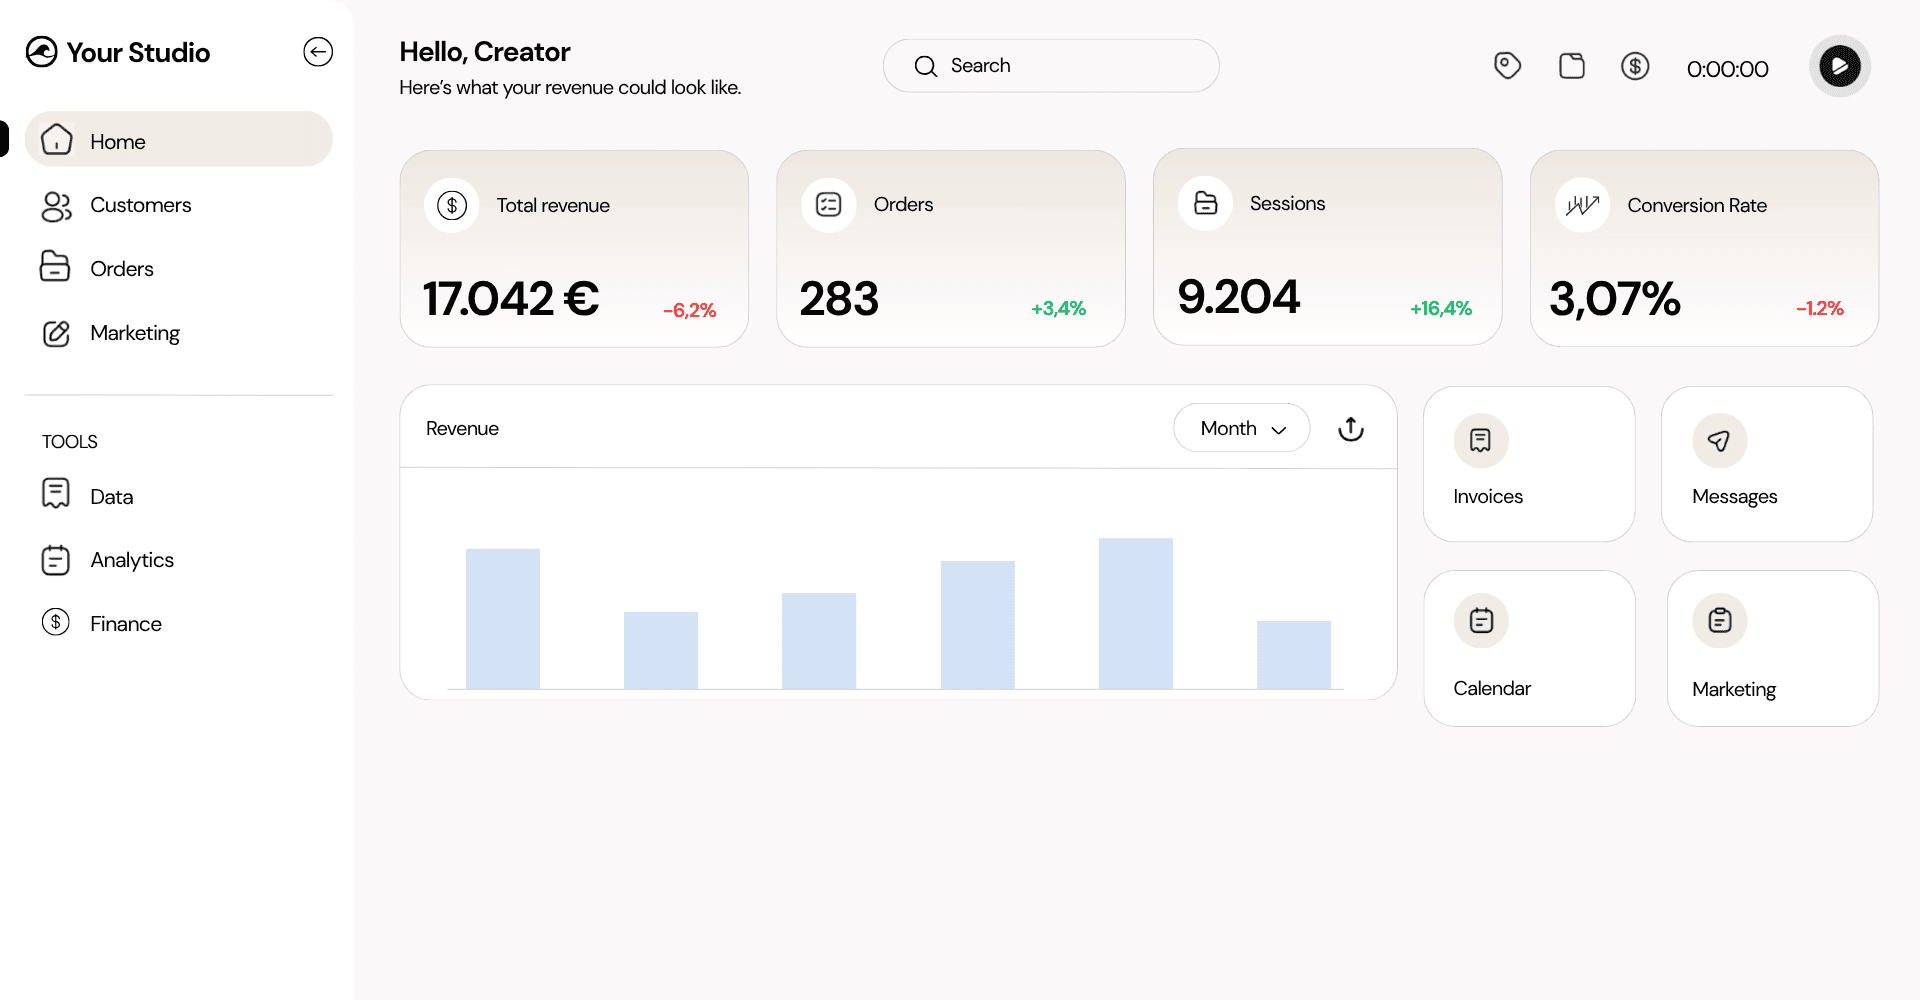Click into the Search field
The image size is (1920, 1000).
click(x=1051, y=66)
